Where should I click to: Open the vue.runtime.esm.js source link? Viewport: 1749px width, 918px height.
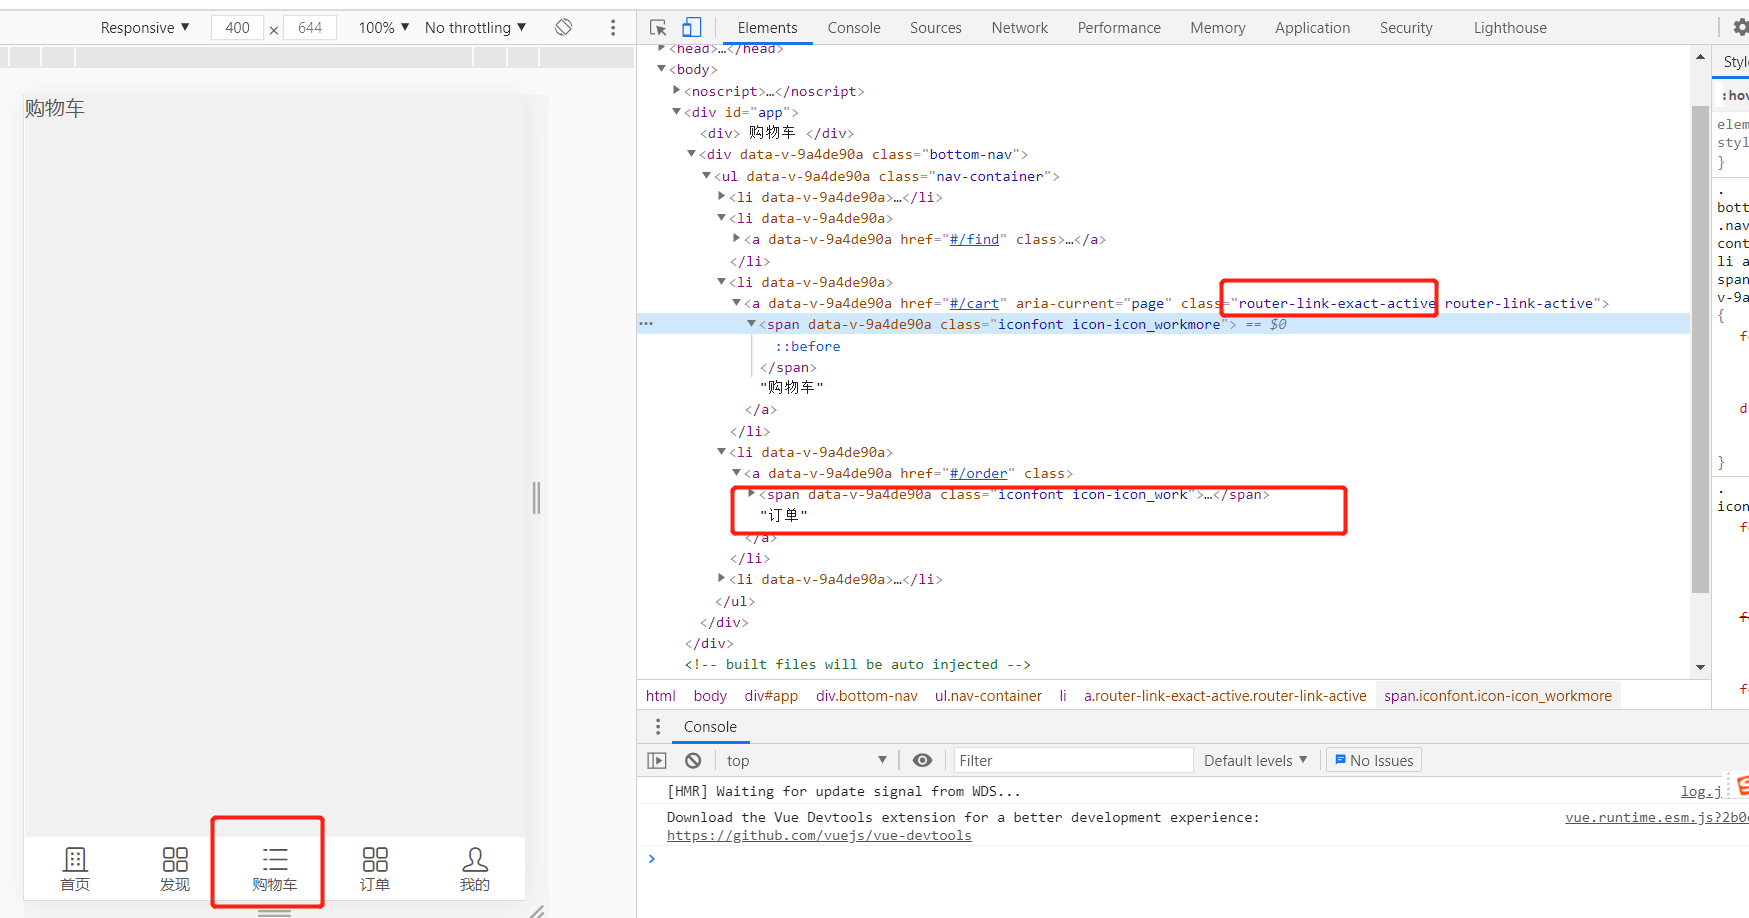click(1656, 817)
